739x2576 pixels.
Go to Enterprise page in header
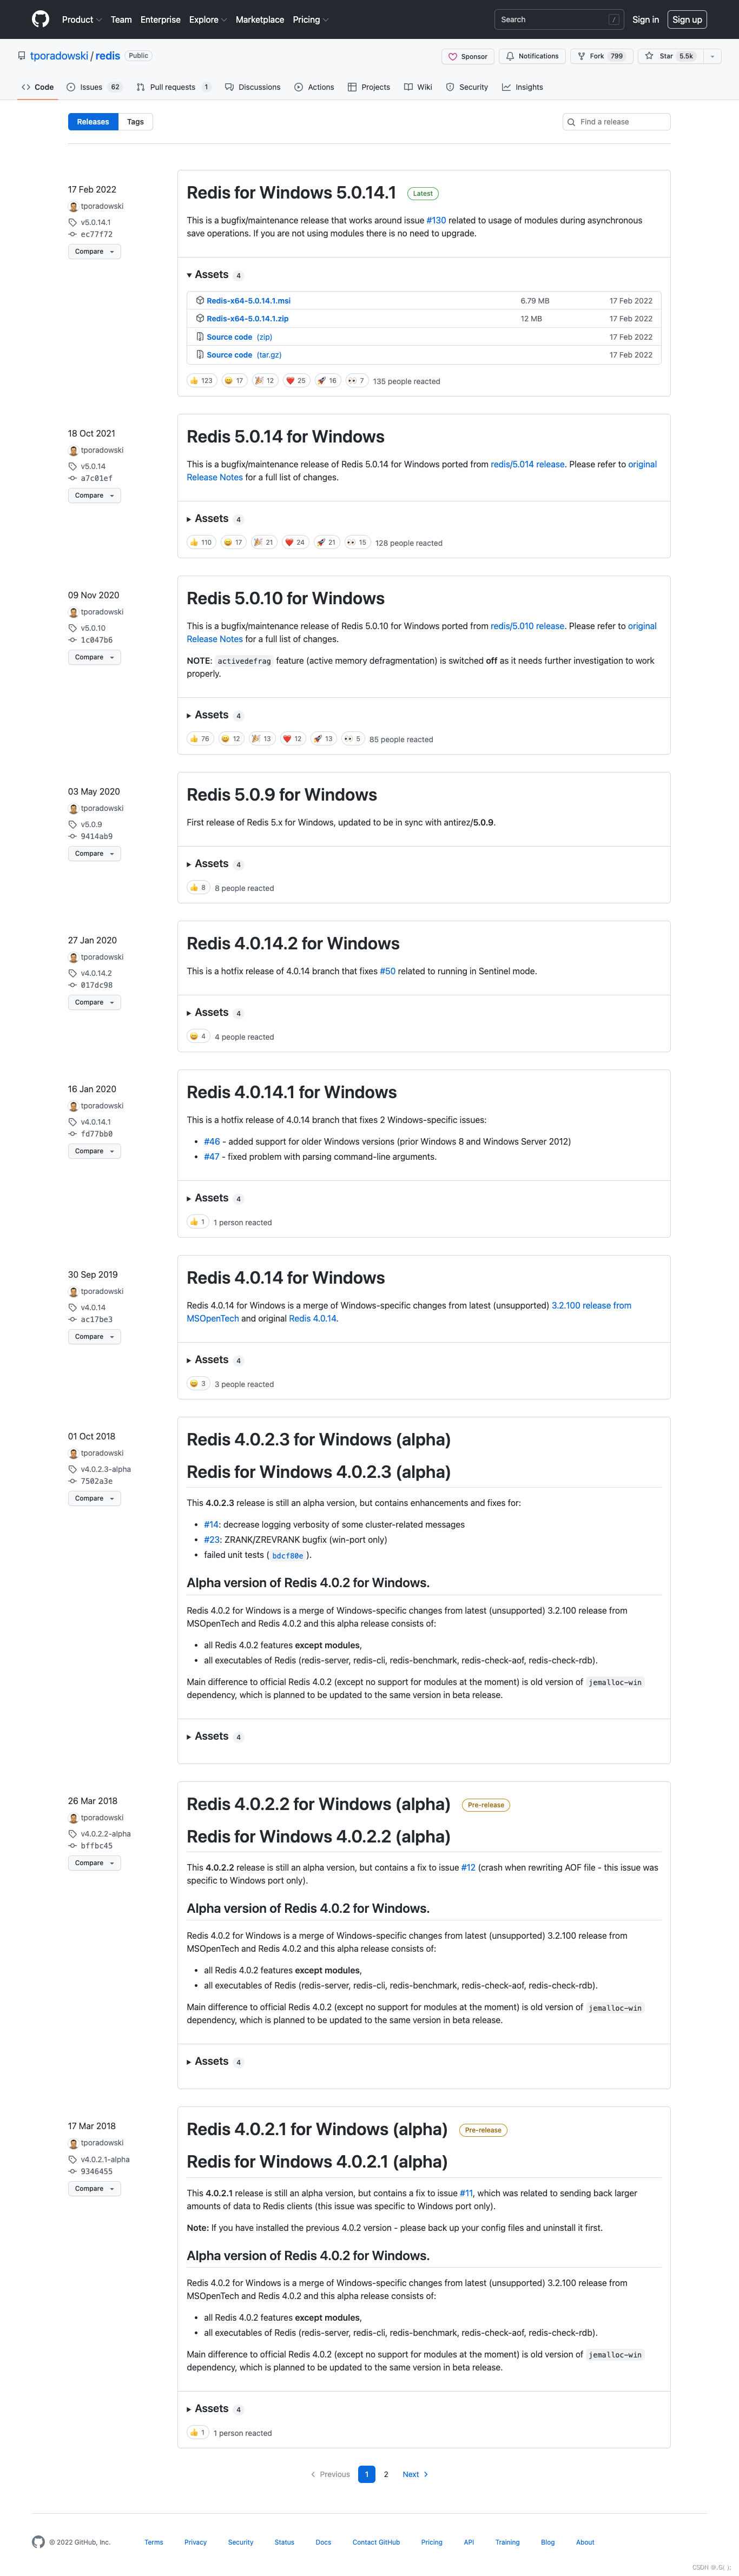point(160,19)
